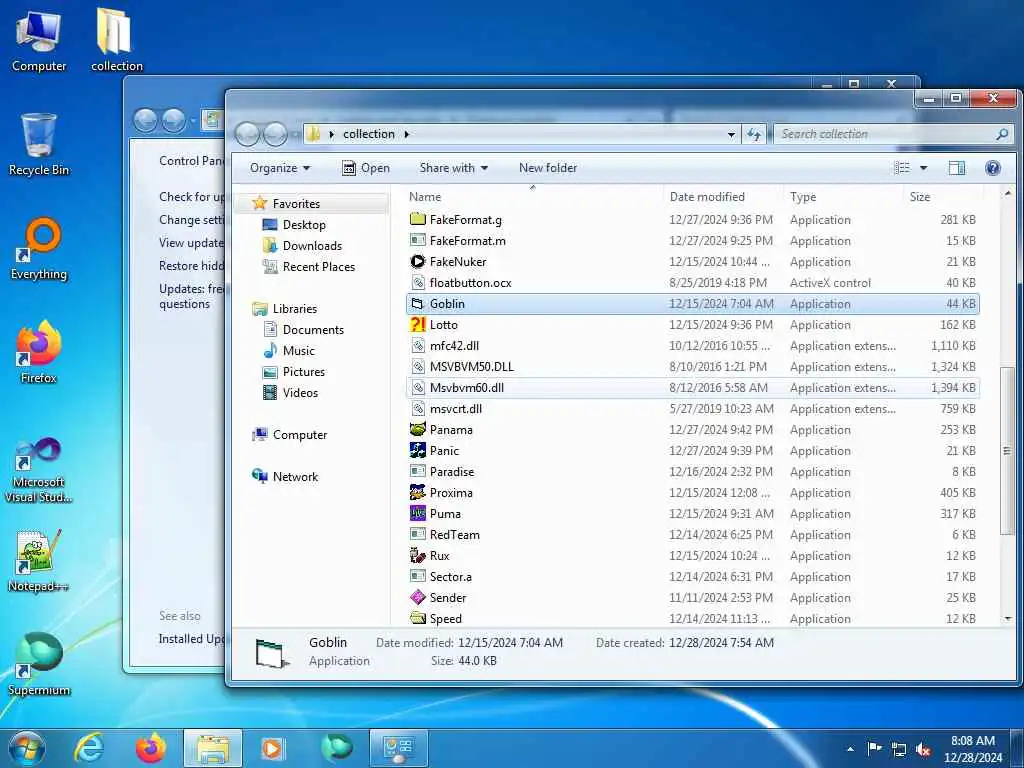Select the Goblin application icon
Image resolution: width=1024 pixels, height=768 pixels.
(x=417, y=304)
